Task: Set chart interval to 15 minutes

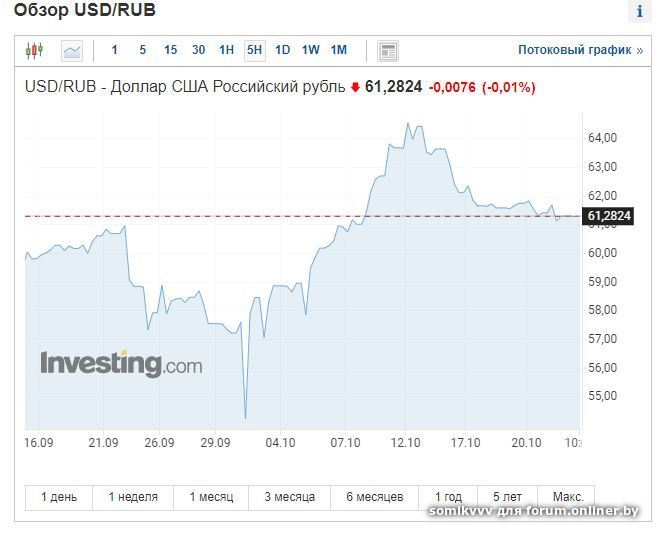Action: (171, 50)
